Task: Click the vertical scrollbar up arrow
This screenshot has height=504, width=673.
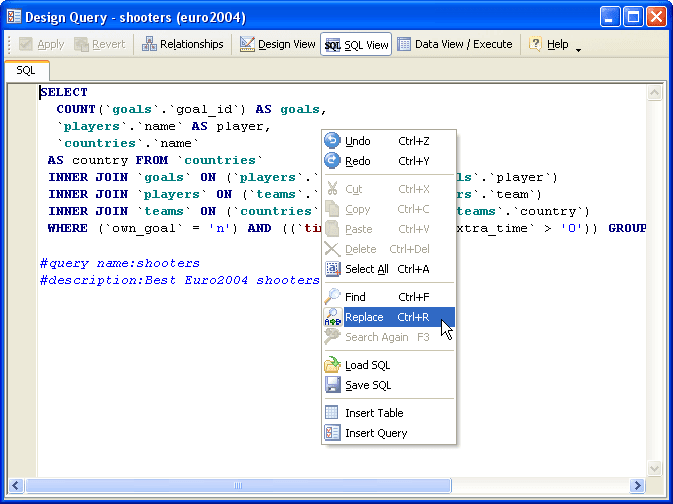Action: point(655,93)
